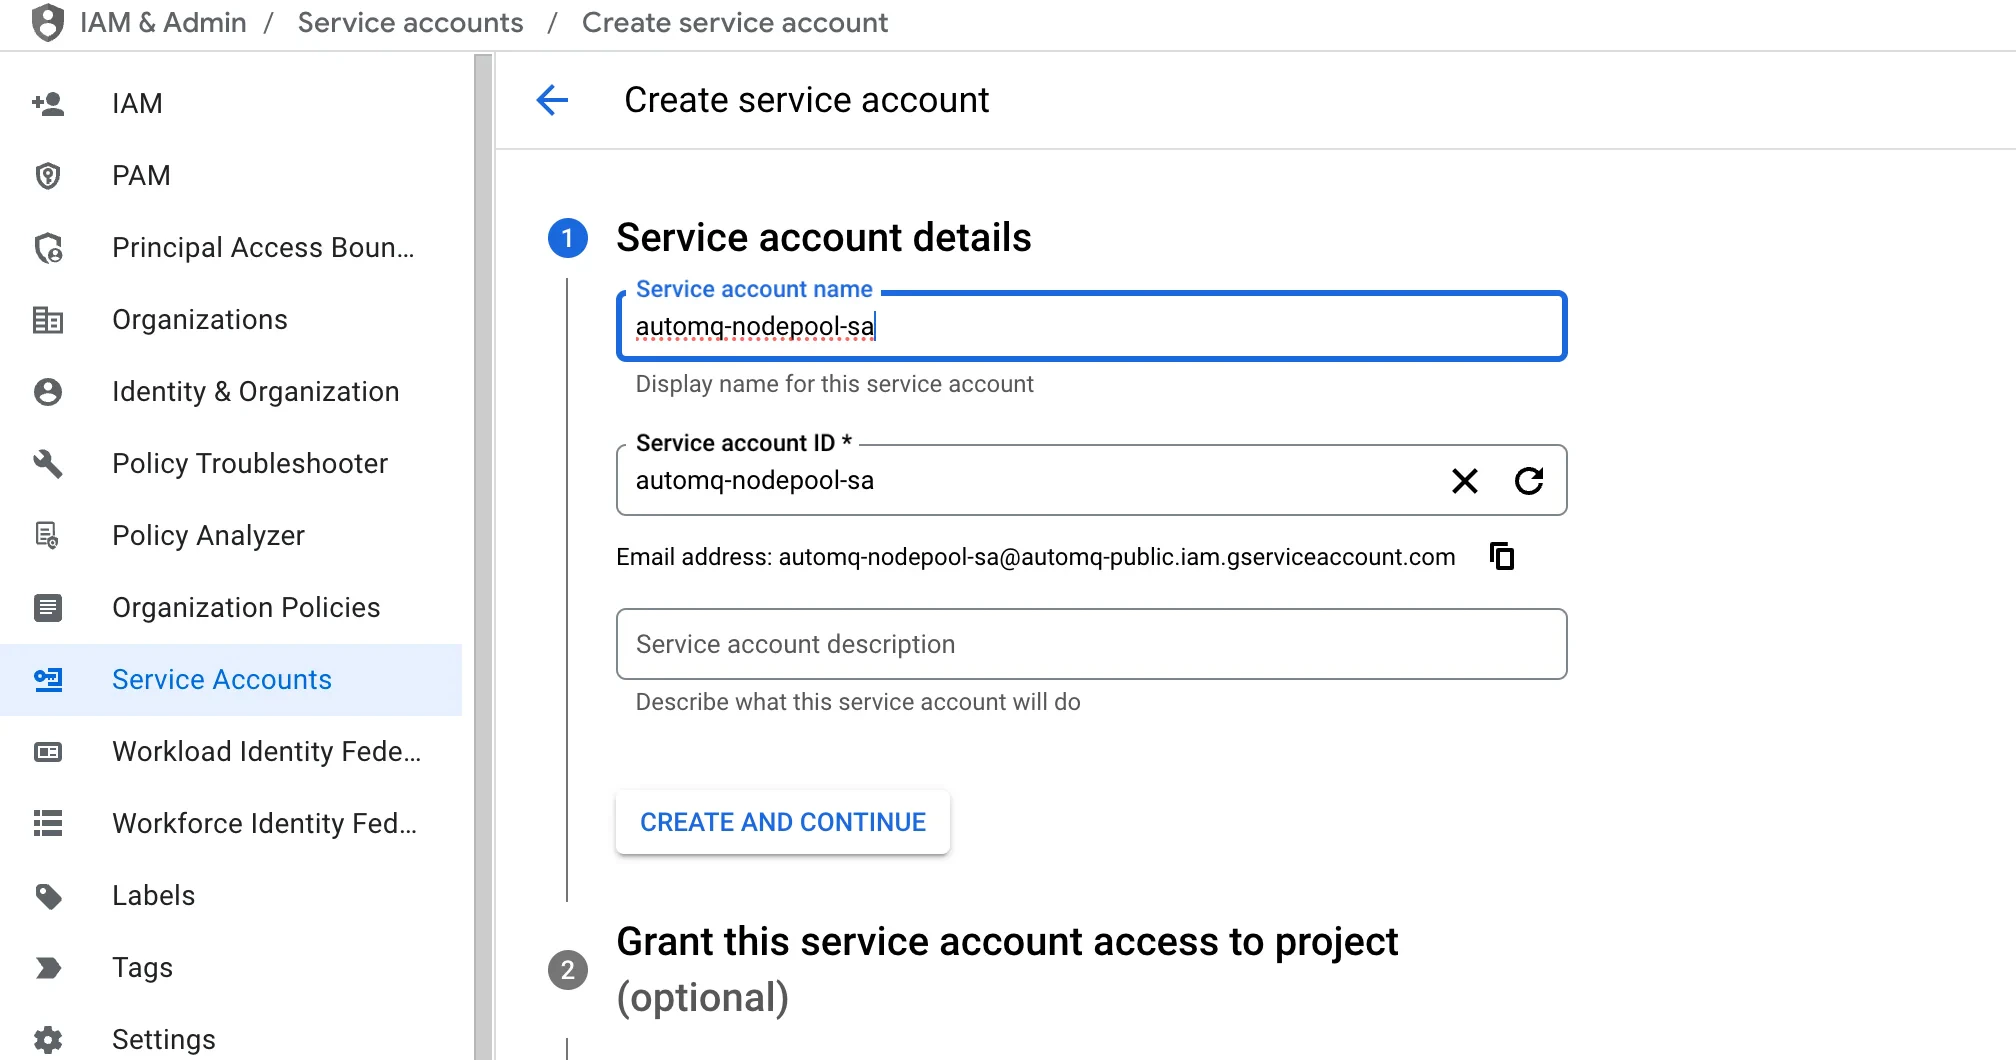This screenshot has height=1060, width=2016.
Task: Regenerate the Service account ID
Action: pos(1529,481)
